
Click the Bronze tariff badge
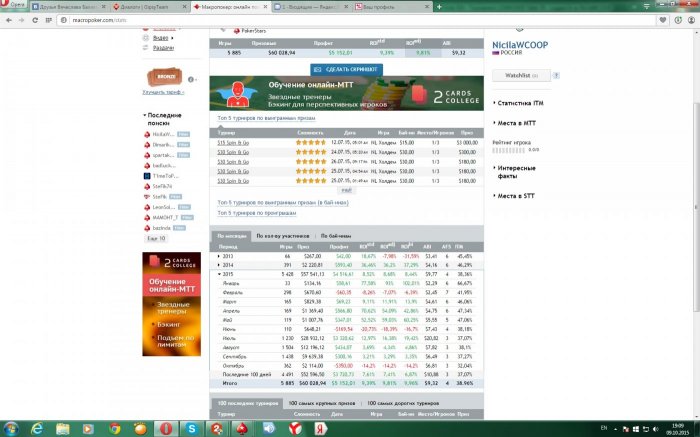point(164,77)
